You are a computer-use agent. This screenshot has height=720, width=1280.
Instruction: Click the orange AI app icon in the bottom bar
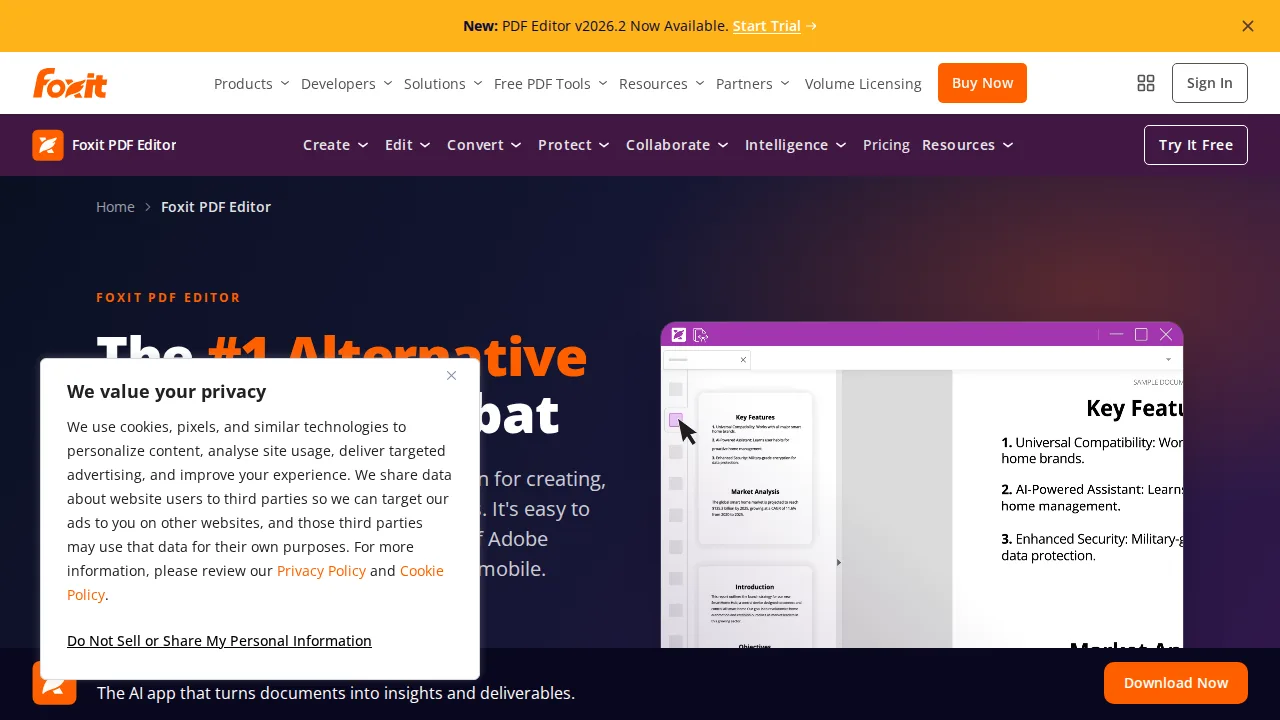point(55,684)
